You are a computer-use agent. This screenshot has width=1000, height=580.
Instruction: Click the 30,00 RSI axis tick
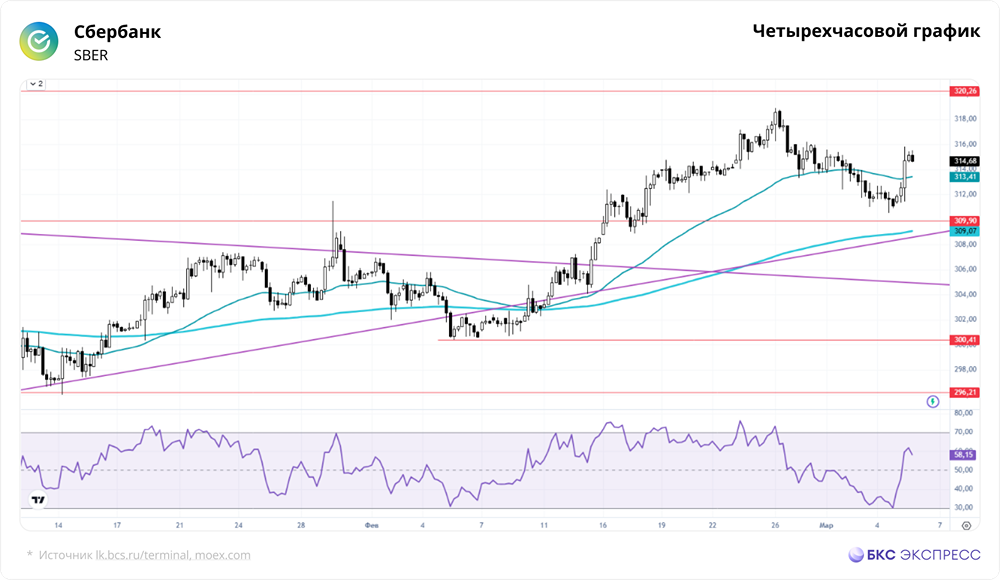tap(964, 507)
